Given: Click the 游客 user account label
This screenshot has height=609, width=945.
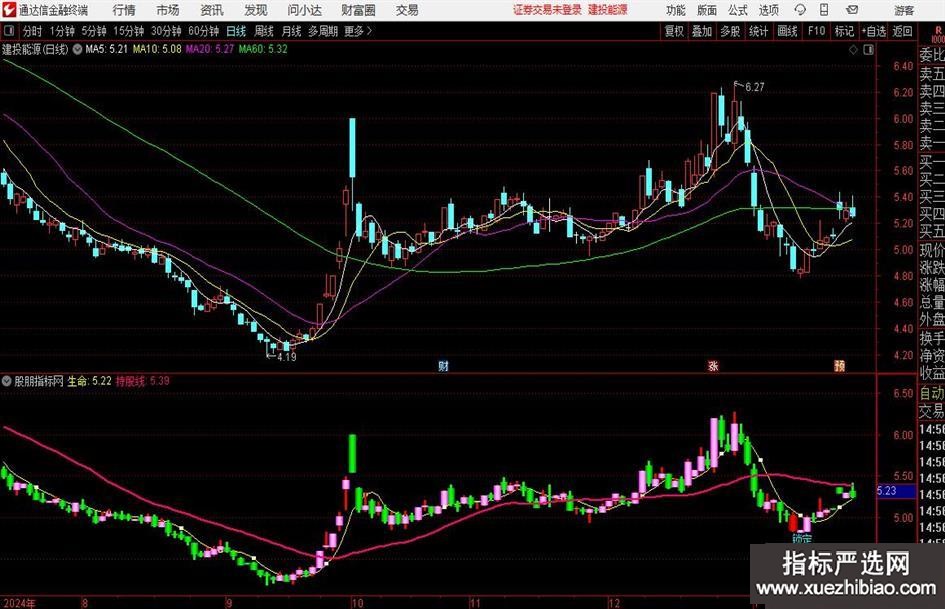Looking at the screenshot, I should coord(903,10).
